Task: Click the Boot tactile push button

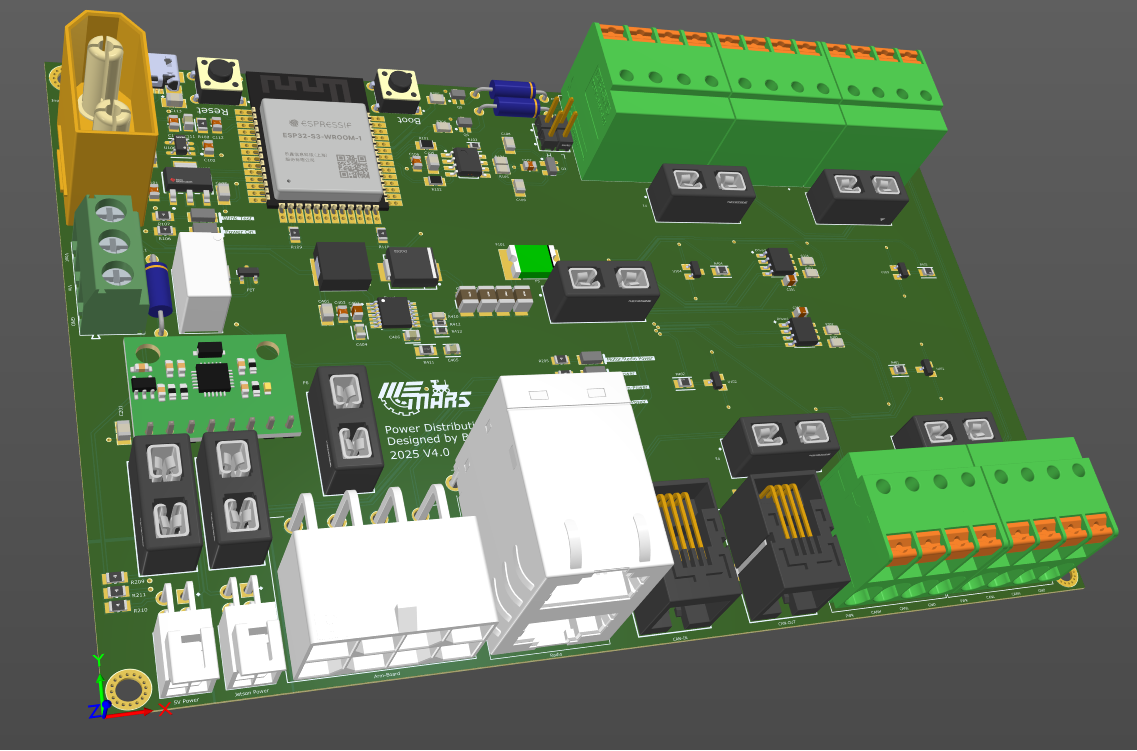Action: (x=397, y=90)
